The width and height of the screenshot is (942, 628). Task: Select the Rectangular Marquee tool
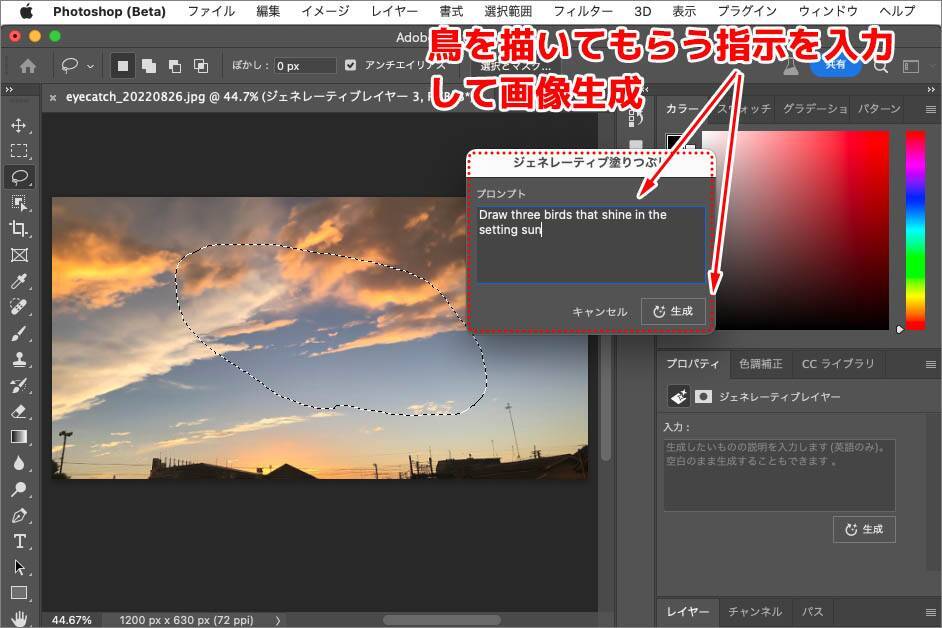(19, 151)
